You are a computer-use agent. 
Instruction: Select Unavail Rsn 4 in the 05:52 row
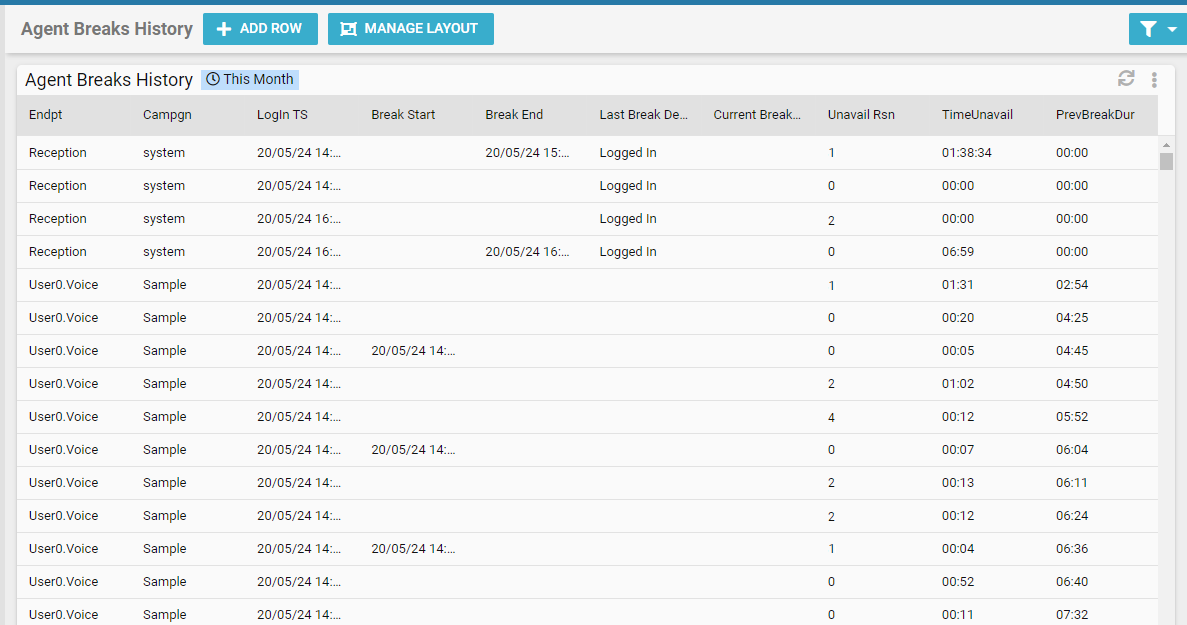(x=831, y=418)
